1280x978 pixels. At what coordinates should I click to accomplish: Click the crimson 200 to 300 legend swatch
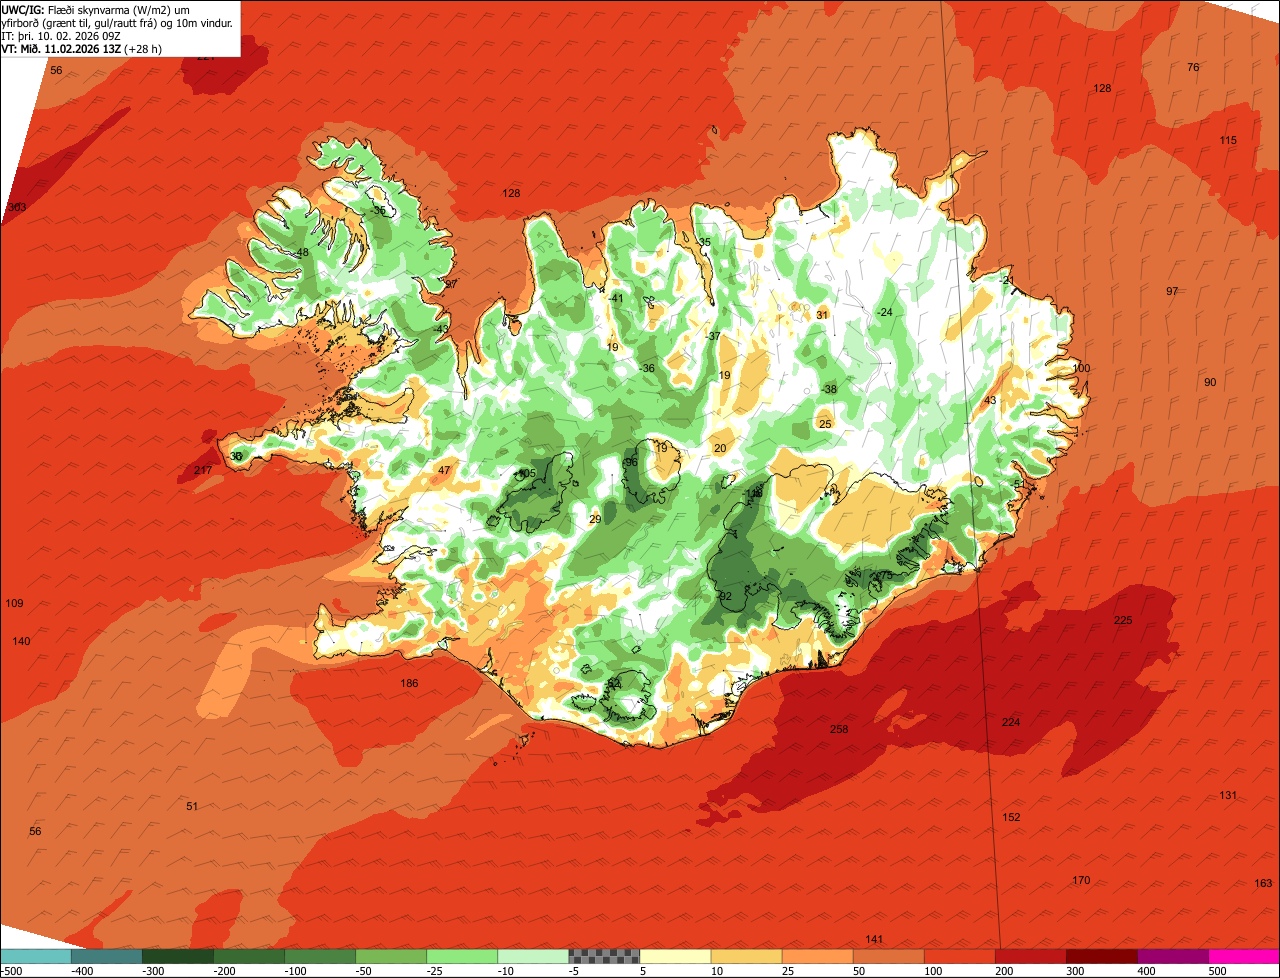point(1030,956)
